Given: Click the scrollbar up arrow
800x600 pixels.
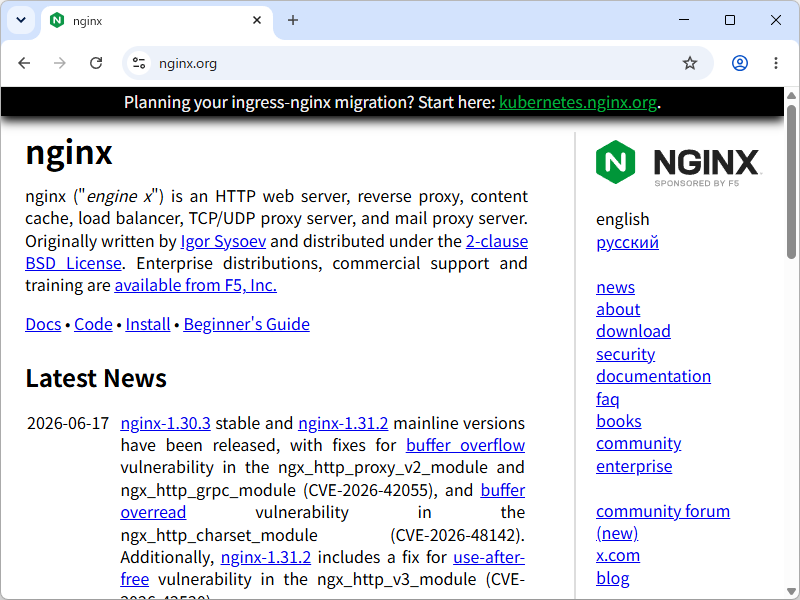Looking at the screenshot, I should (791, 95).
